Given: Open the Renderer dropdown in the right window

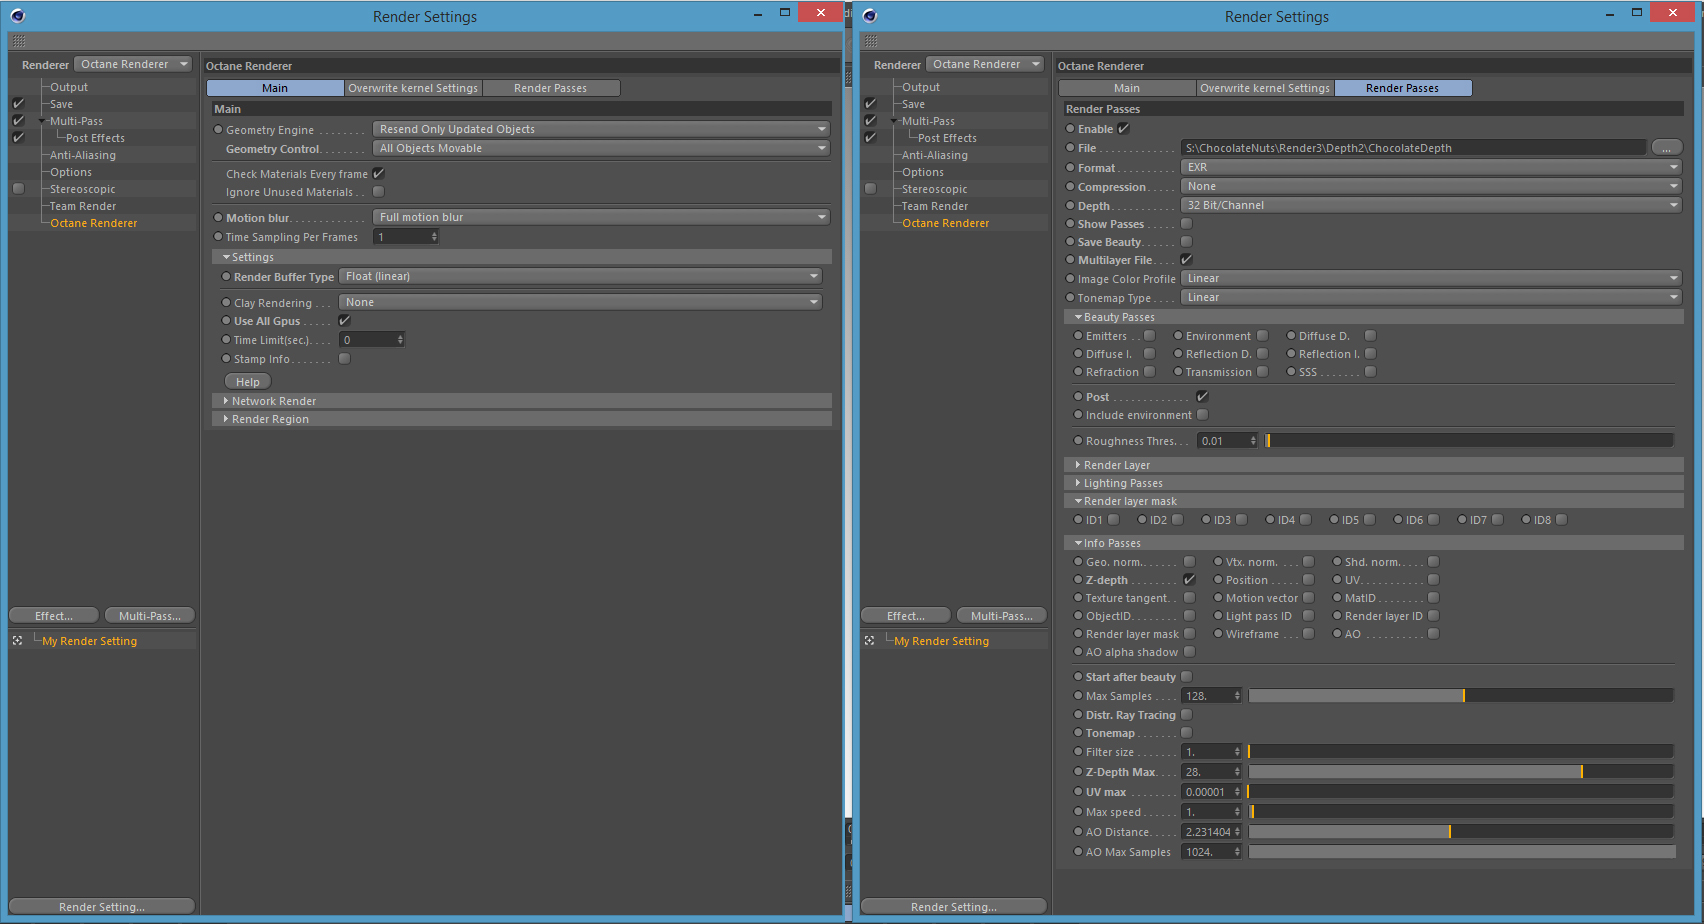Looking at the screenshot, I should coord(986,64).
